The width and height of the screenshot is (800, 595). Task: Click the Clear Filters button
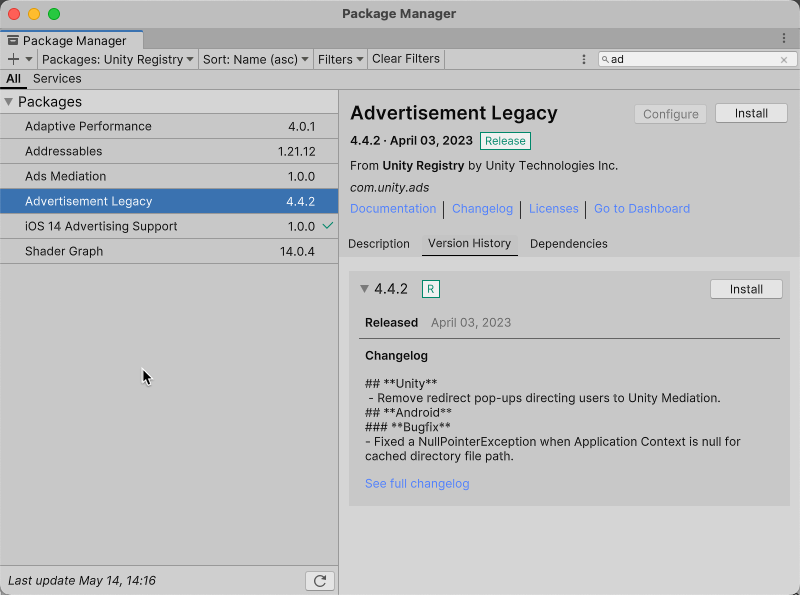pos(406,59)
